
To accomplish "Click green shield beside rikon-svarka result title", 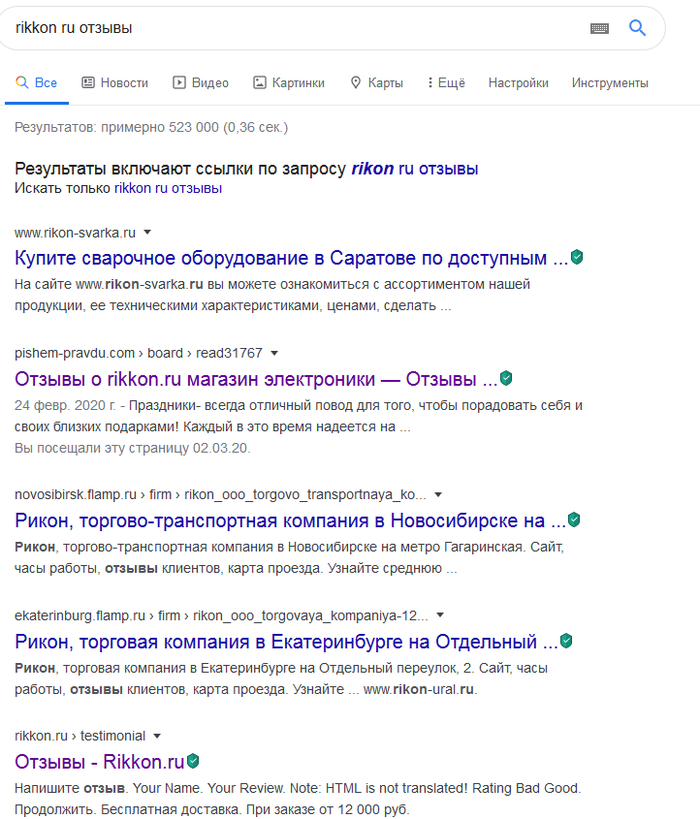I will 577,257.
